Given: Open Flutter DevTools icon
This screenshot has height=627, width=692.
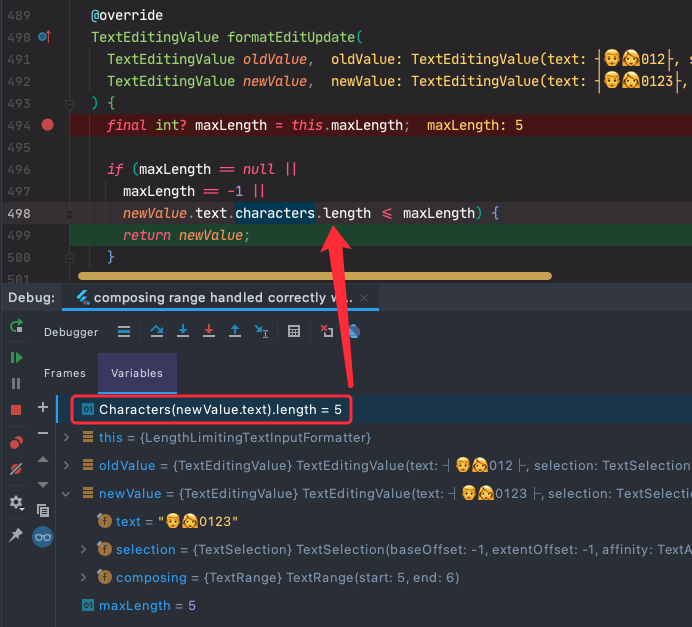Looking at the screenshot, I should (x=354, y=331).
